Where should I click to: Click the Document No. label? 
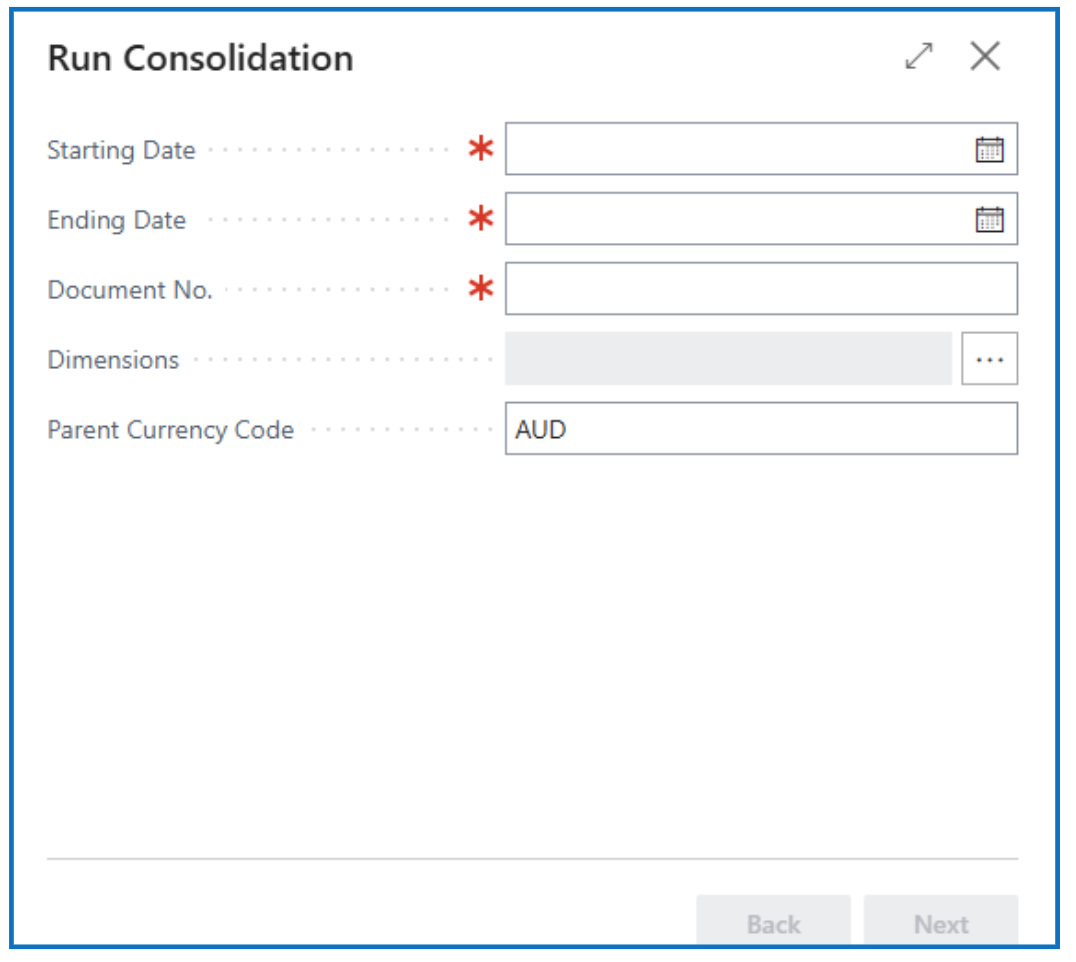point(130,291)
